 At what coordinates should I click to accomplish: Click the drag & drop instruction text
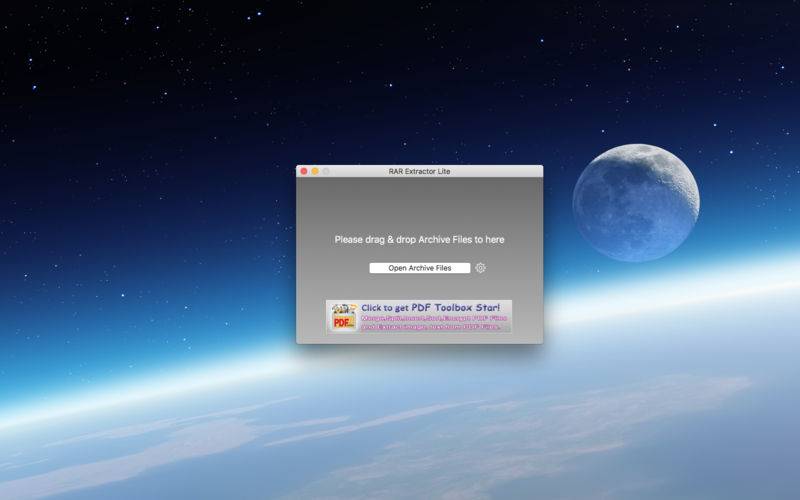419,239
